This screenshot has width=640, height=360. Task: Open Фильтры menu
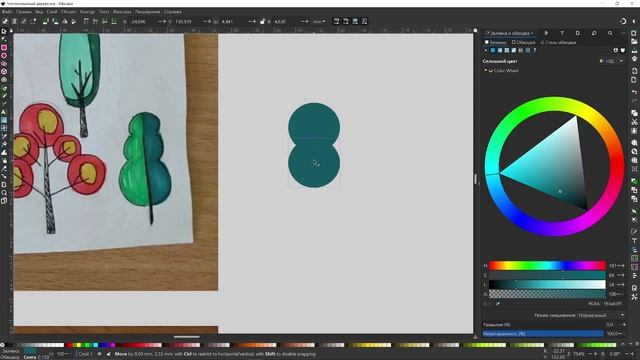click(122, 12)
